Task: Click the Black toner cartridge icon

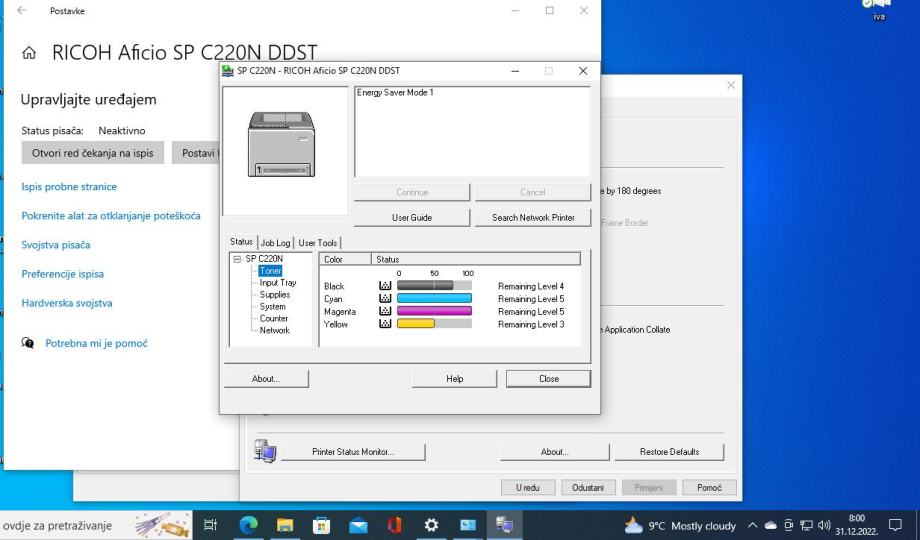Action: click(x=383, y=286)
